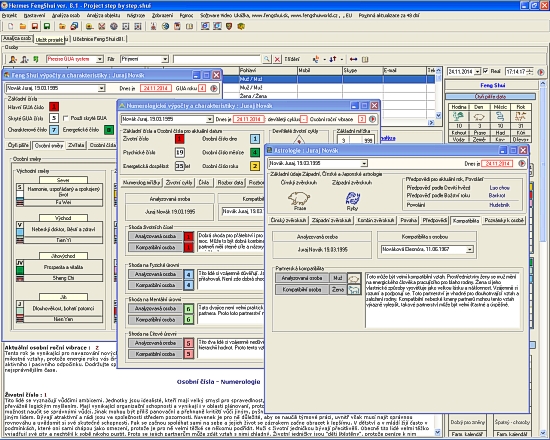Open the Precise GUA system dropdown

[x=100, y=59]
